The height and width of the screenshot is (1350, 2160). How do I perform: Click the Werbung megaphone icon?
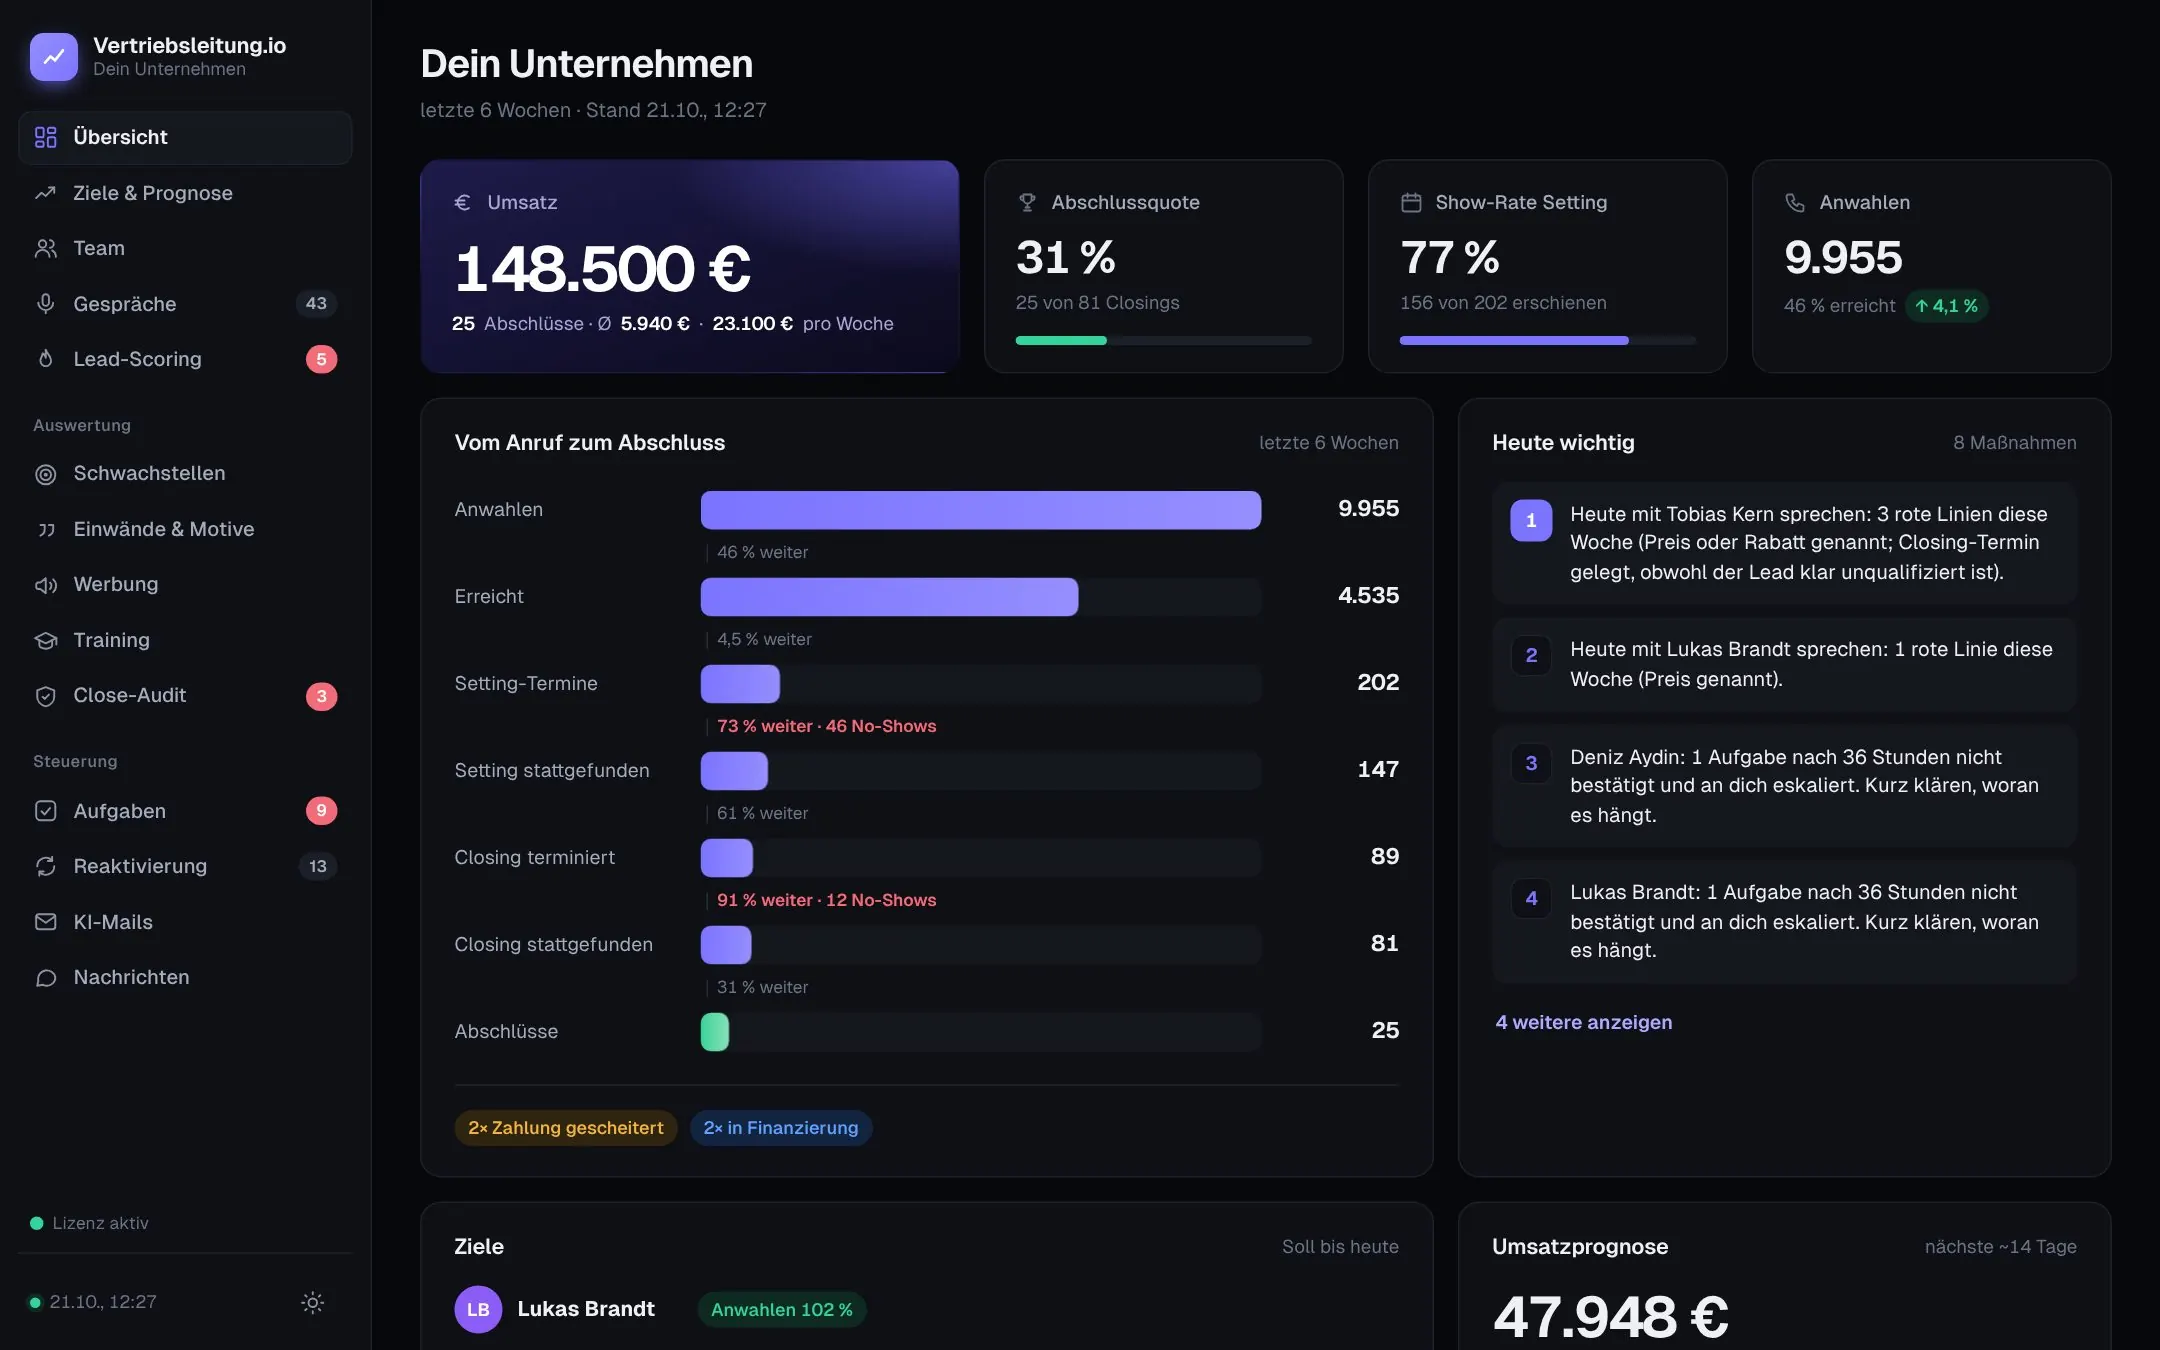point(46,585)
